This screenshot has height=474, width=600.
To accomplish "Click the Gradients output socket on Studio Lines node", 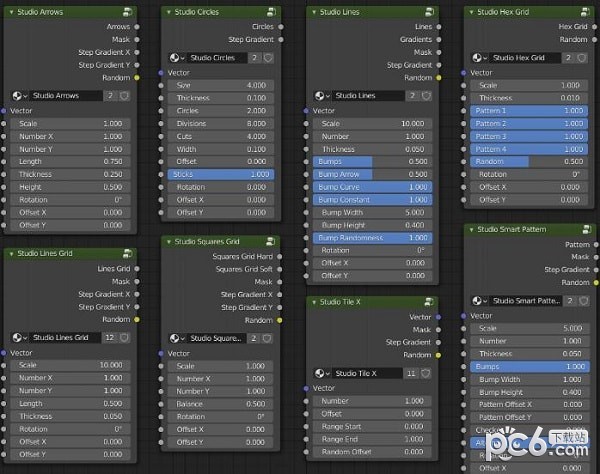I will (x=439, y=39).
